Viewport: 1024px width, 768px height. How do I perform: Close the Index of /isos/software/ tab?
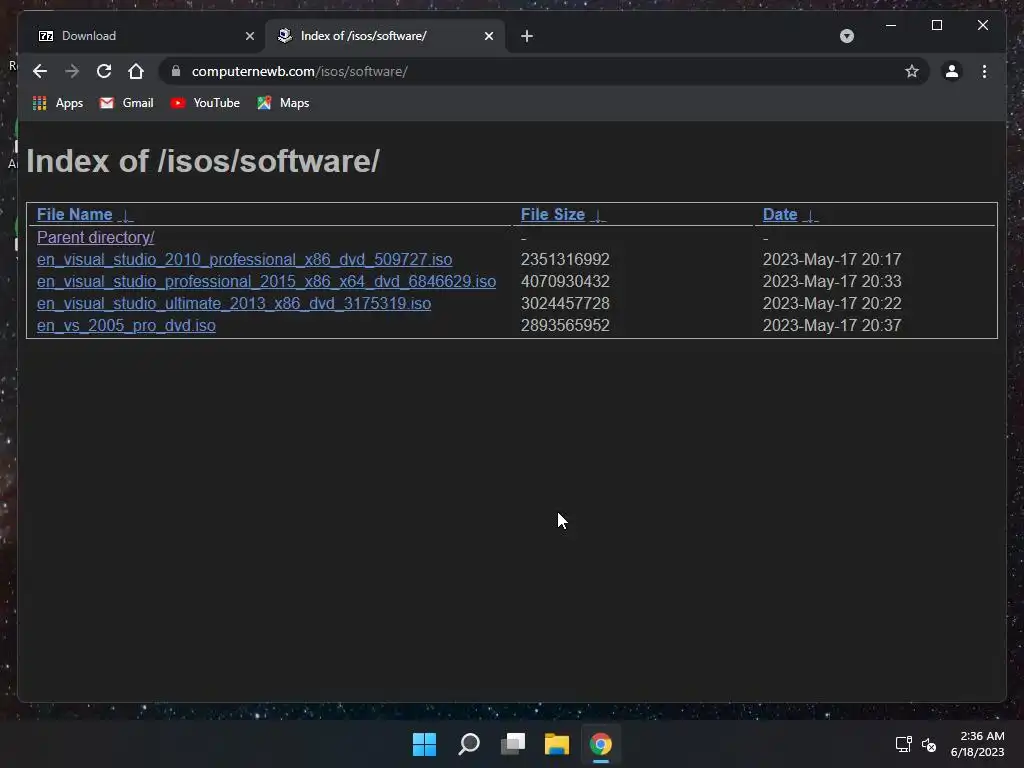click(488, 36)
